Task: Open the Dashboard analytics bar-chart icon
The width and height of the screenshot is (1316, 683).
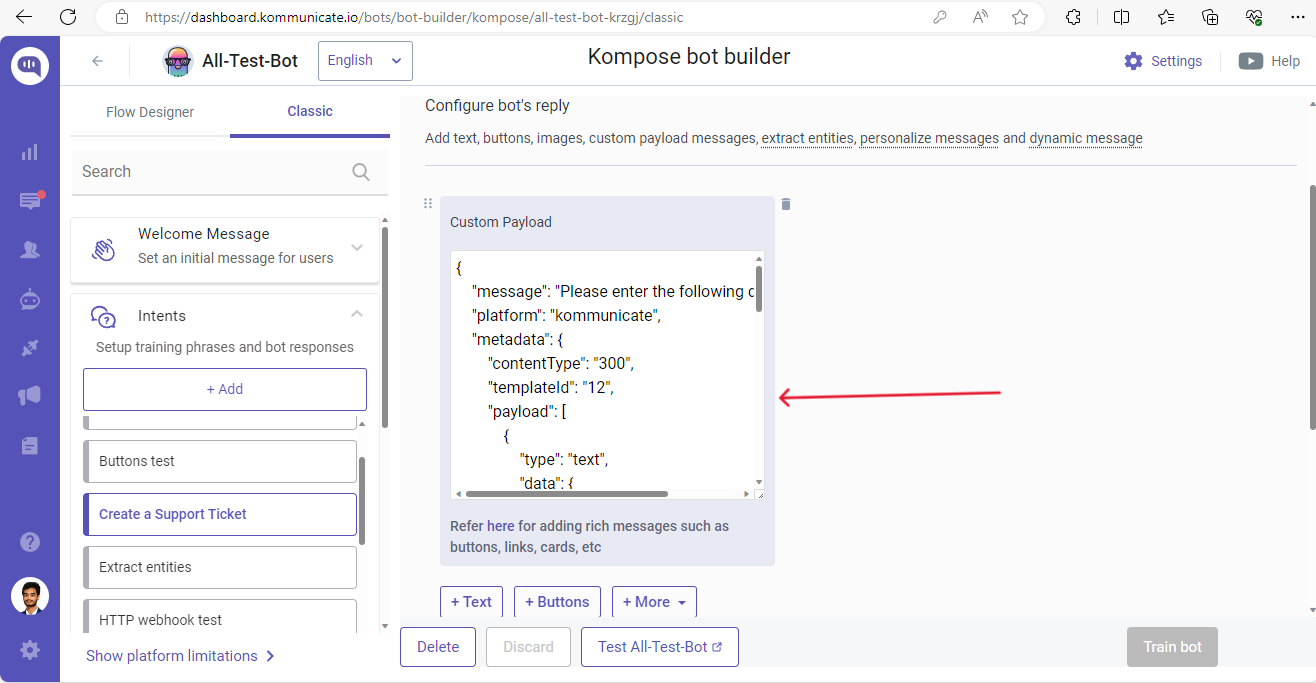Action: tap(29, 151)
